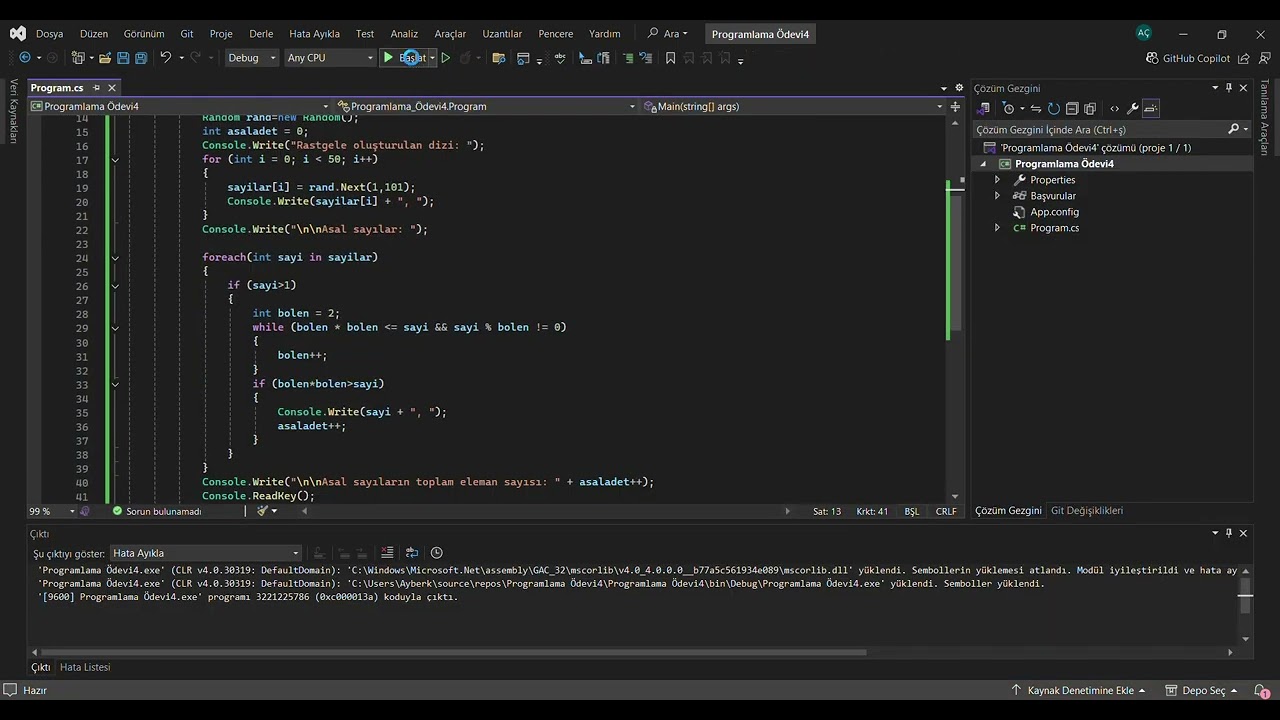1280x720 pixels.
Task: Save Program.cs with the single-disk Save icon
Action: click(123, 58)
